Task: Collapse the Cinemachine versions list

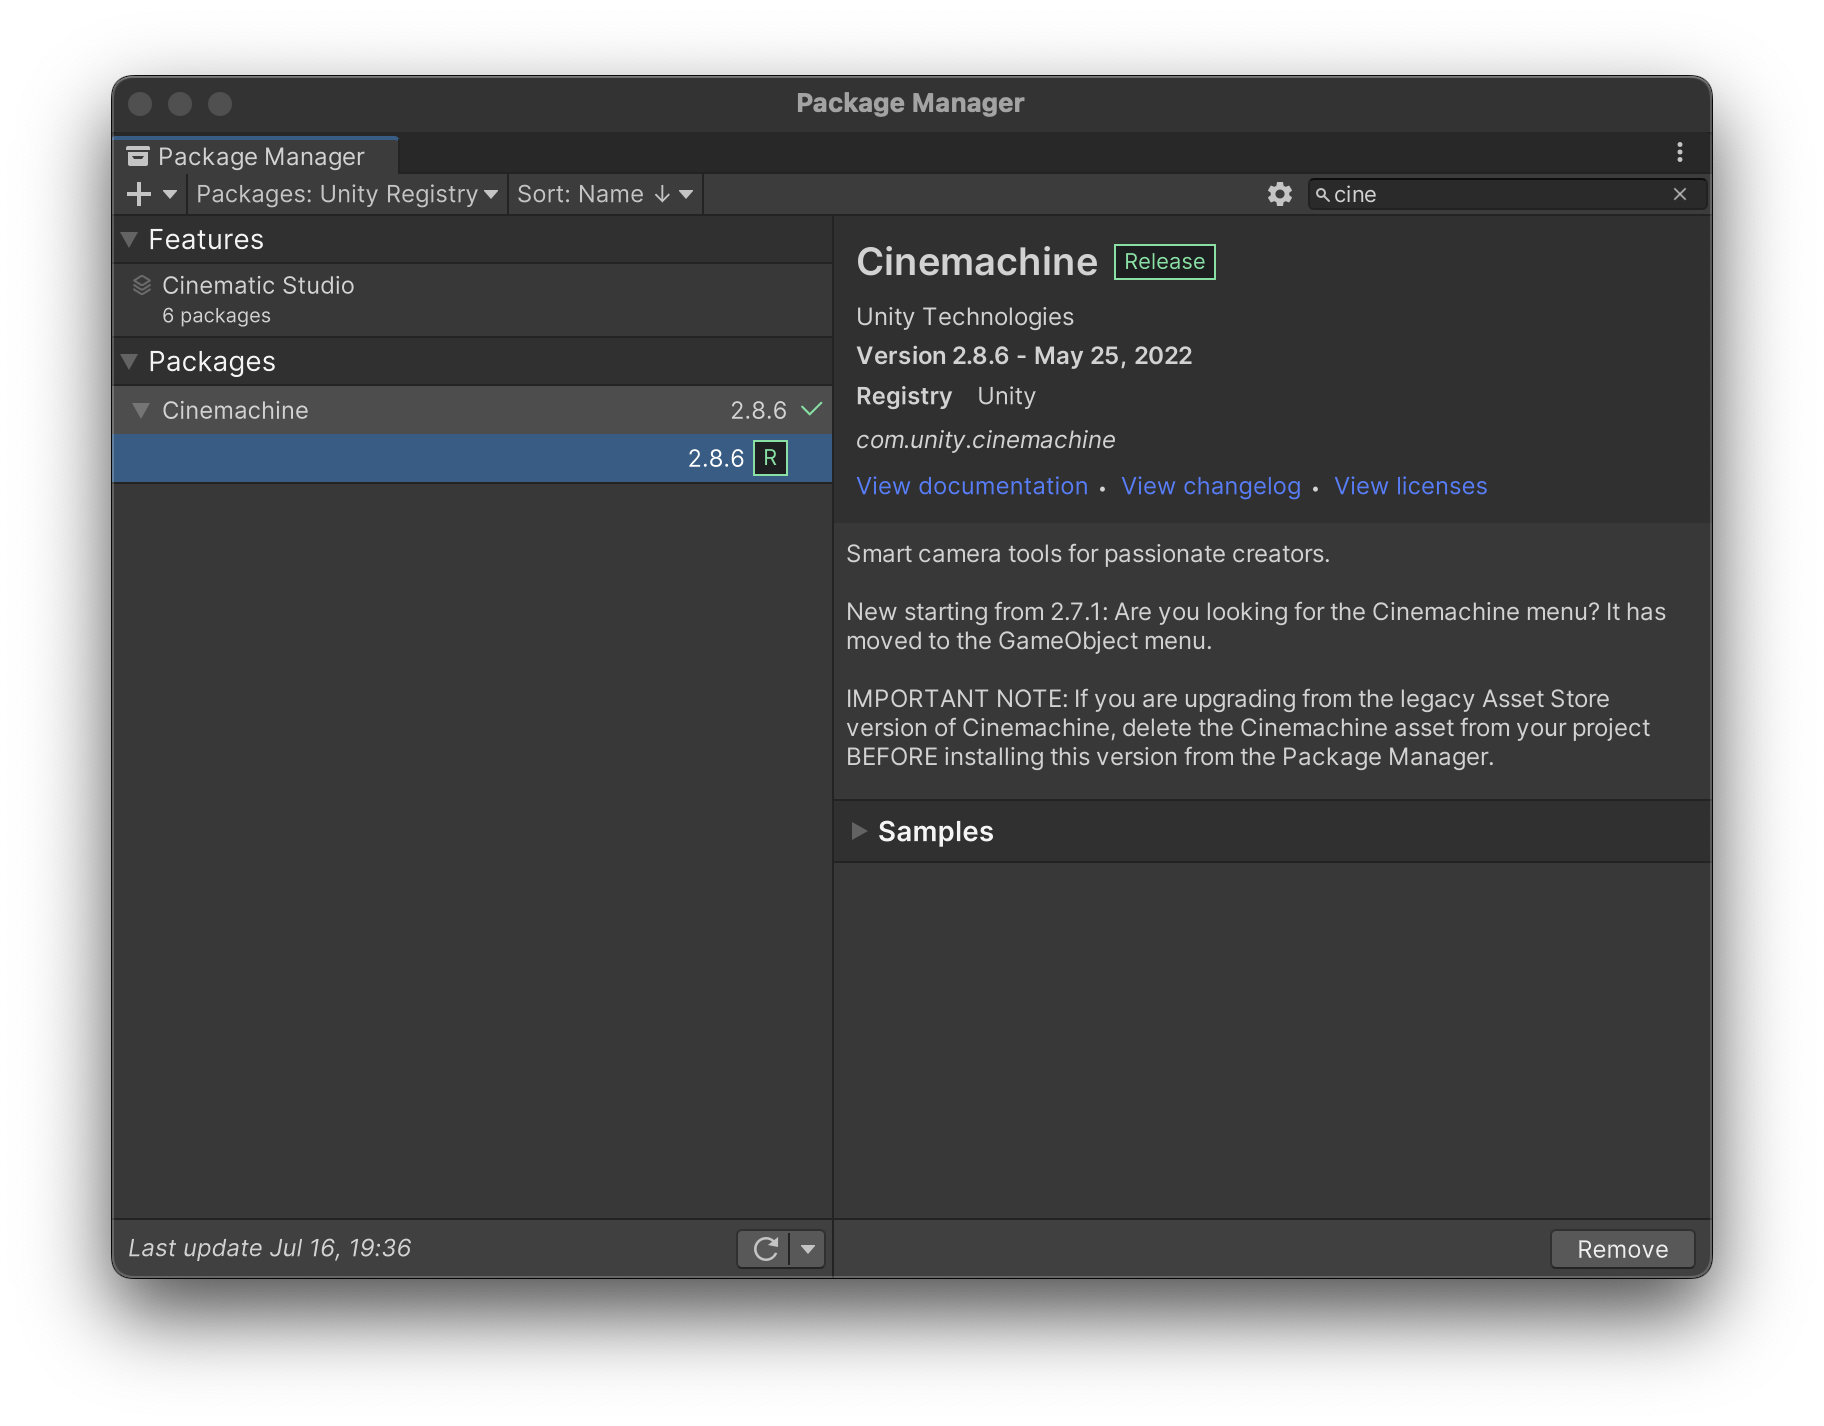Action: pos(141,410)
